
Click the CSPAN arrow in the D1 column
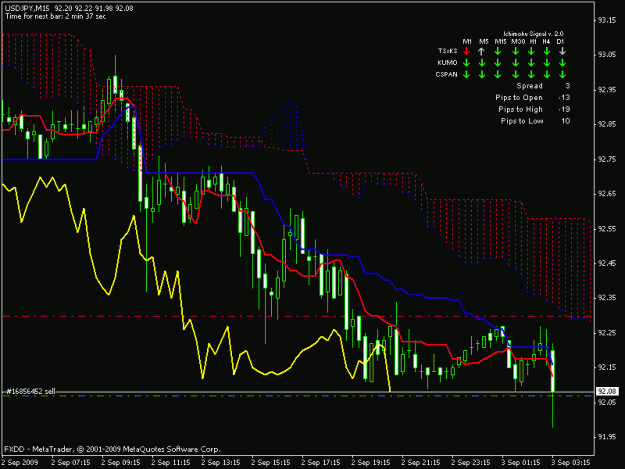tap(562, 75)
